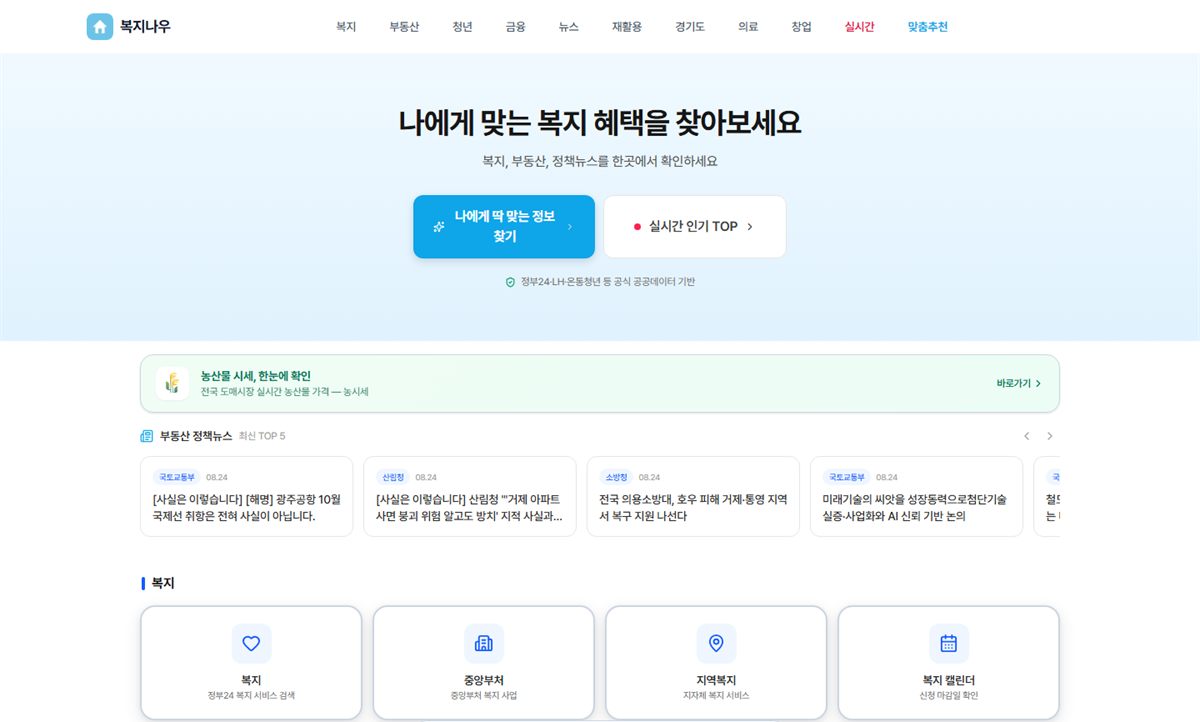Open the 중앙부처 복지 사업 card
The width and height of the screenshot is (1200, 722).
(484, 663)
